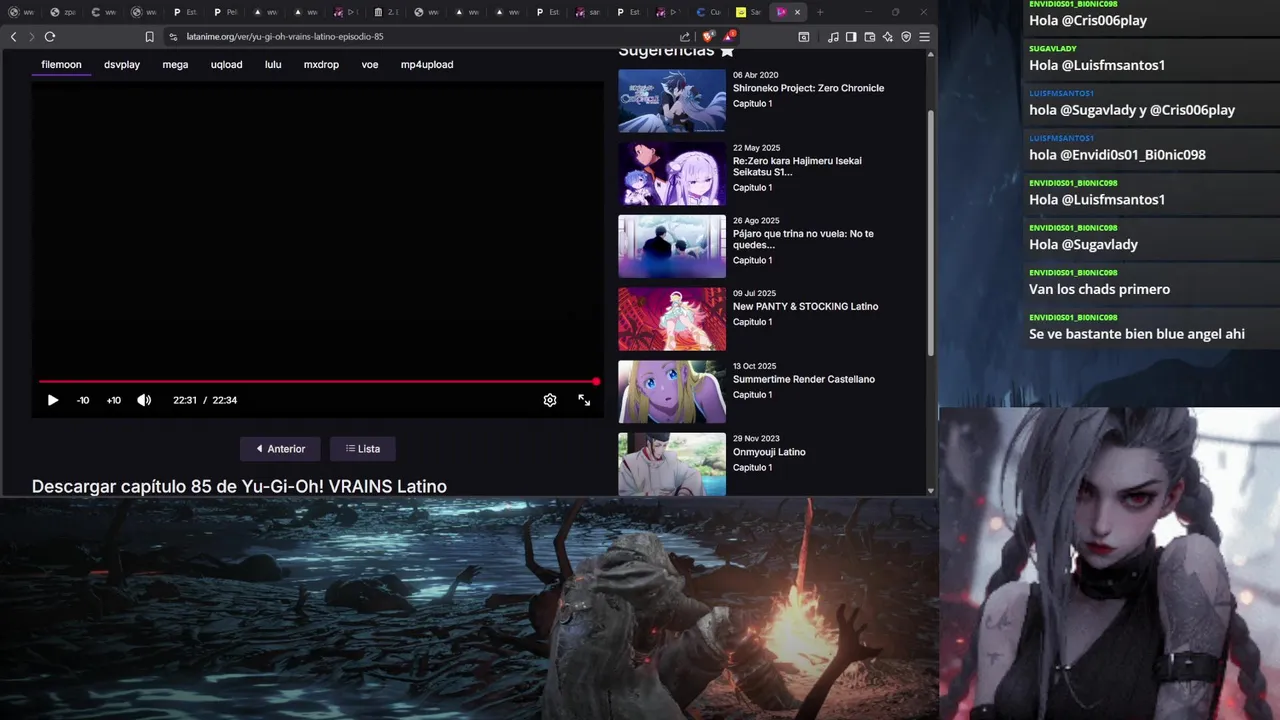Screen dimensions: 1280x720
Task: Open Brave Shields lion icon
Action: tap(708, 36)
